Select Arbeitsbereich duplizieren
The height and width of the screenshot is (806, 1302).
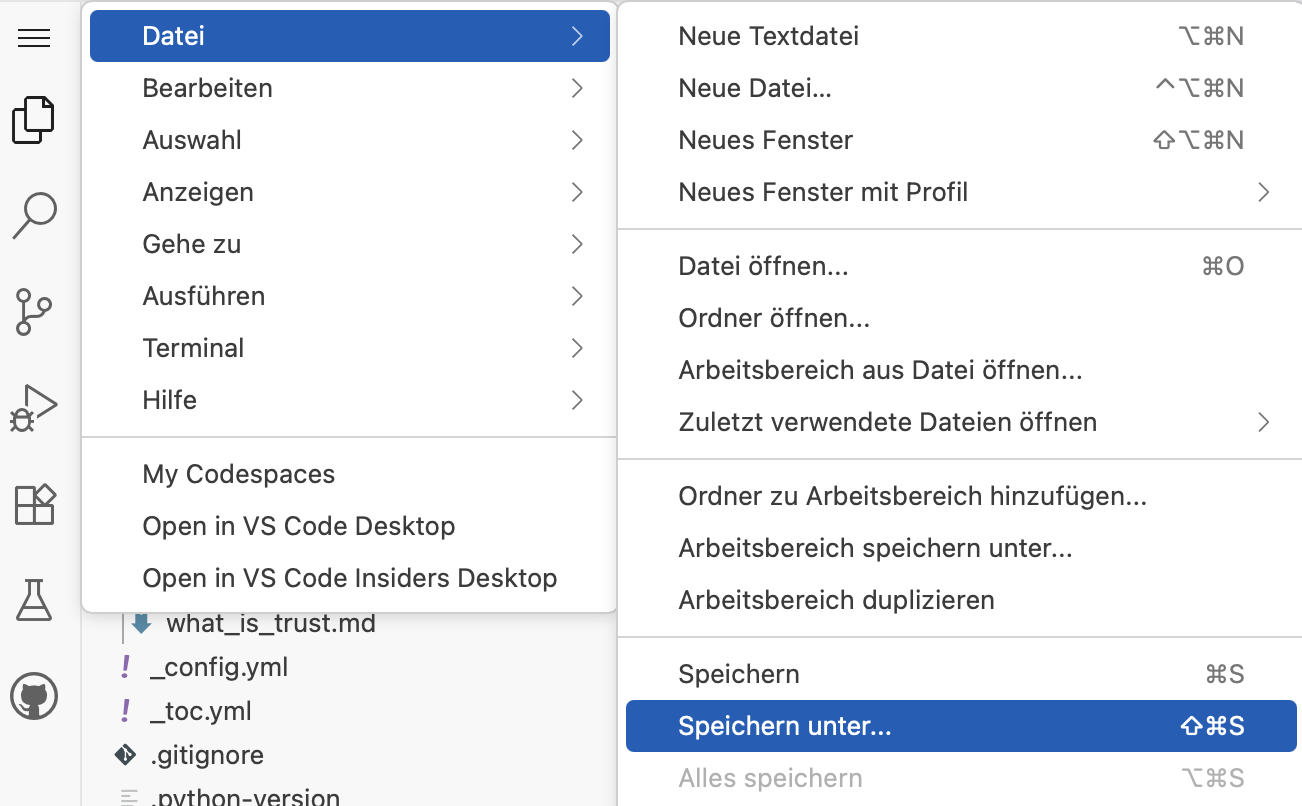pos(962,600)
